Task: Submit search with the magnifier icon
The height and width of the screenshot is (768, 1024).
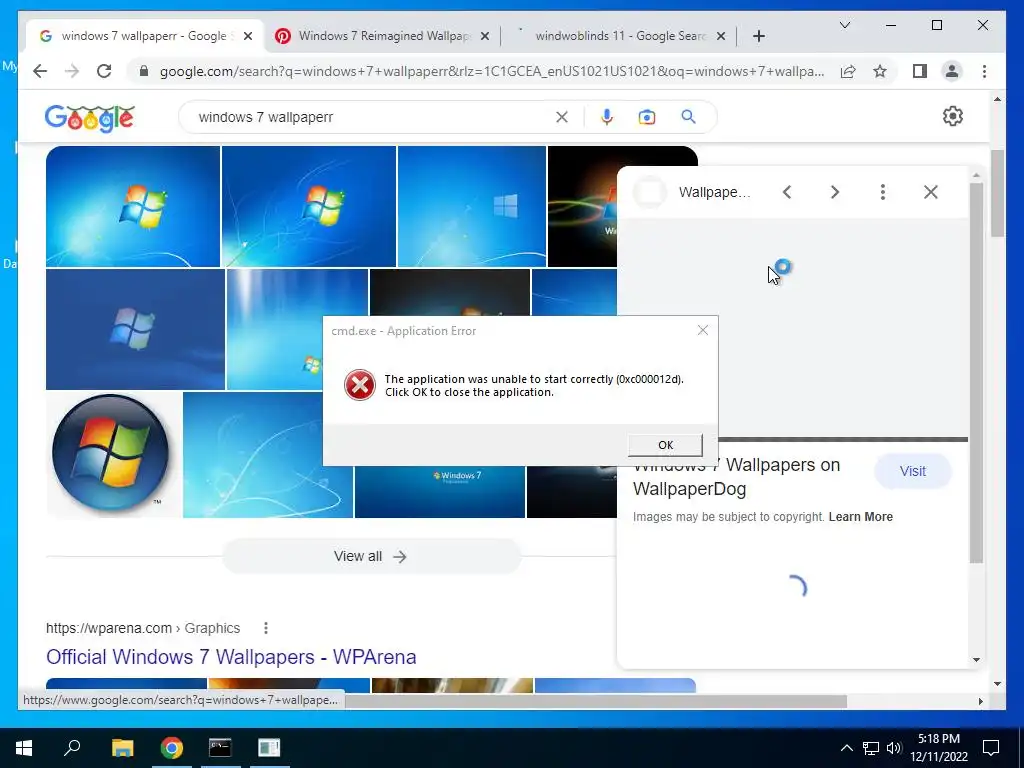Action: (x=688, y=117)
